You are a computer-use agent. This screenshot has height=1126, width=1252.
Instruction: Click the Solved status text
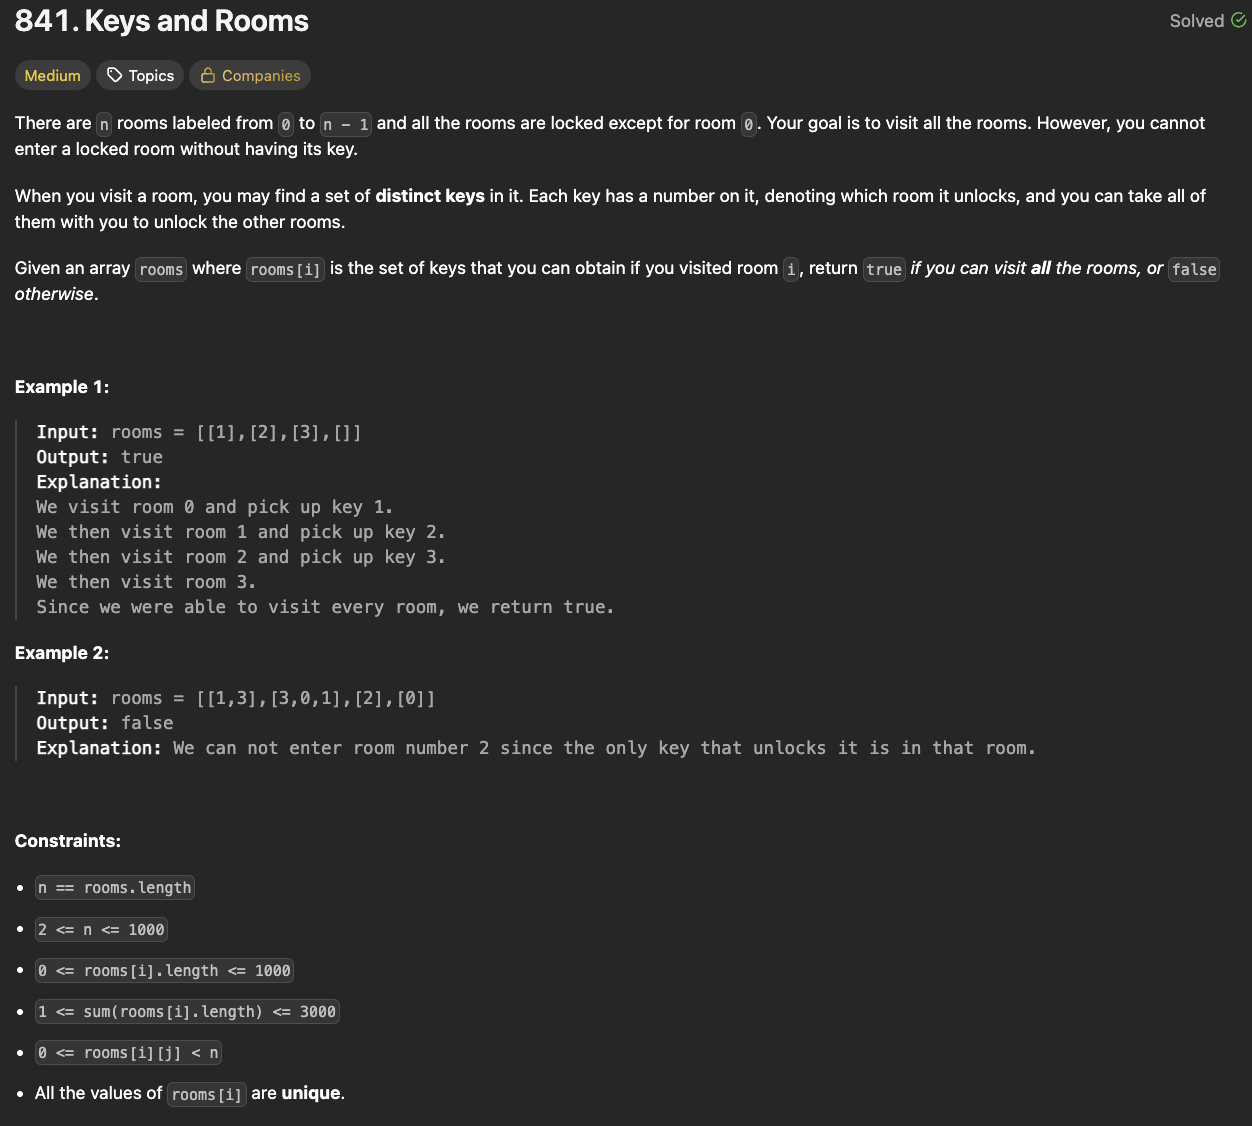pos(1196,21)
